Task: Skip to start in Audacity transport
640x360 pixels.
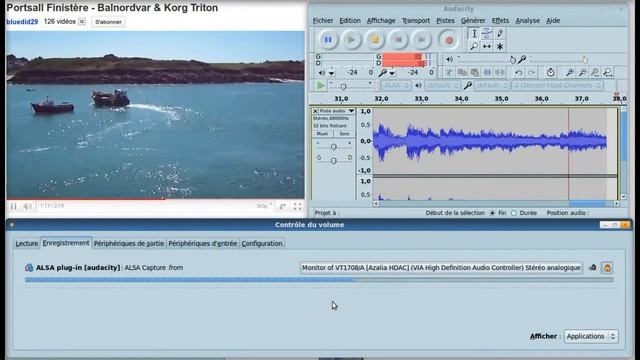Action: 398,40
